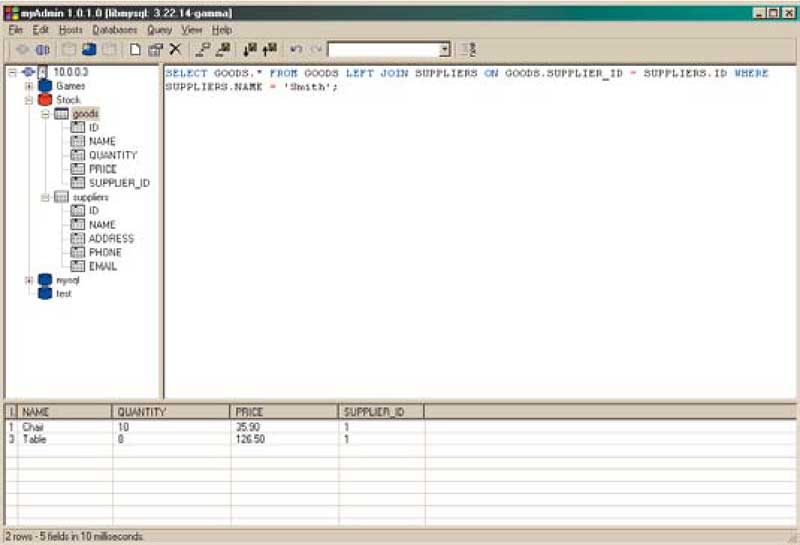Select the EMAIL field under suppliers
Viewport: 800px width, 545px height.
coord(103,267)
